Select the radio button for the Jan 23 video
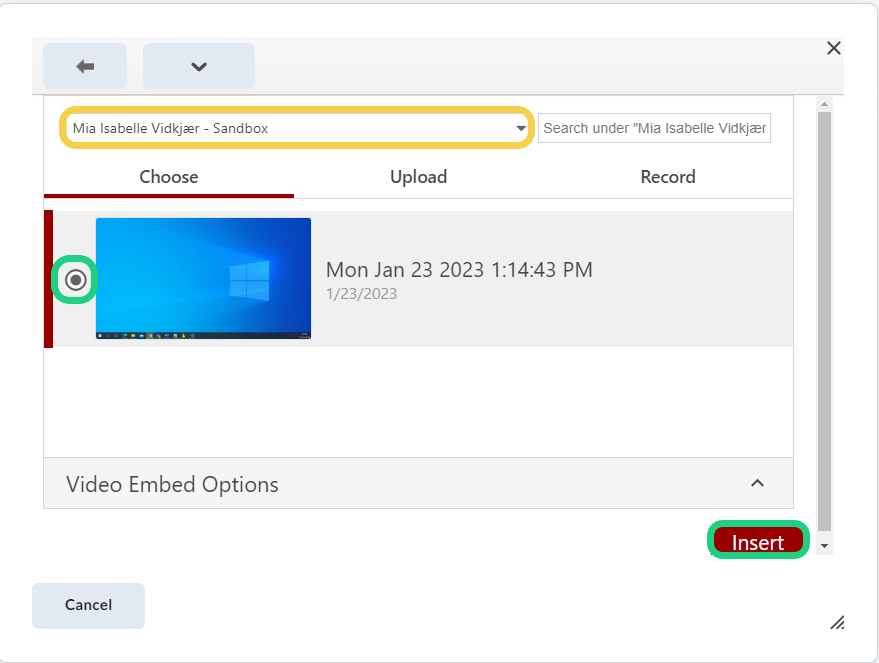Viewport: 879px width, 663px height. coord(74,280)
